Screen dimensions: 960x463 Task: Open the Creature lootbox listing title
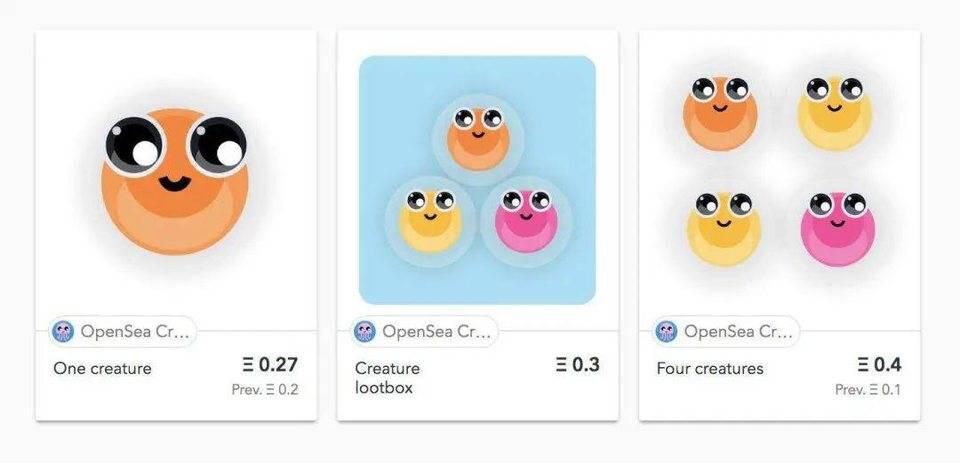[388, 377]
